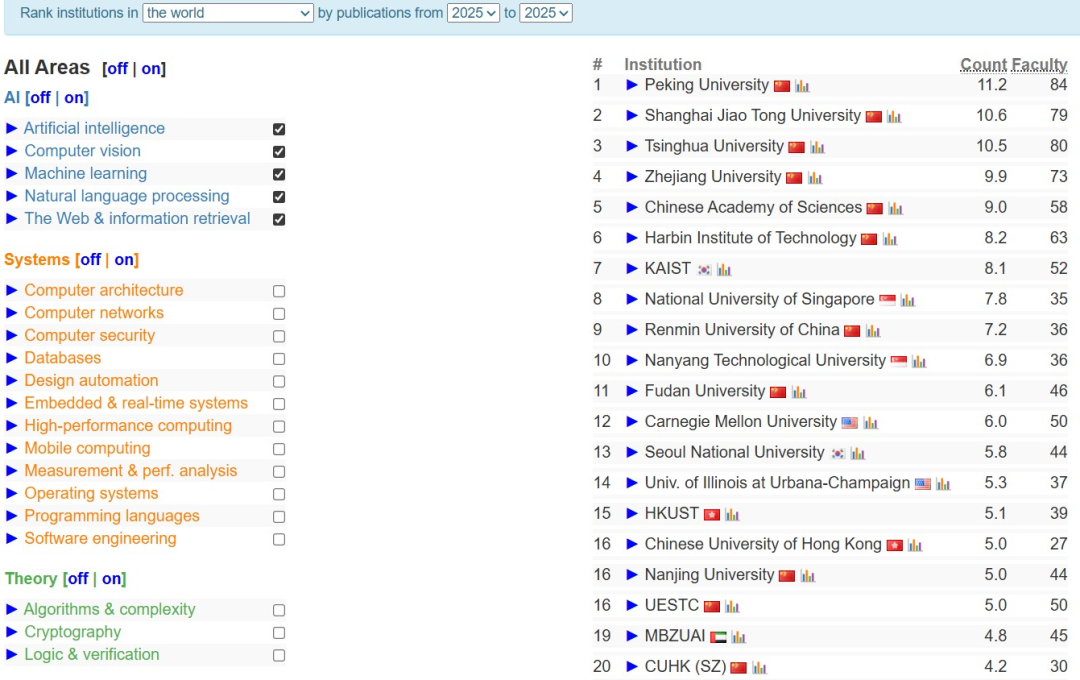This screenshot has width=1080, height=680.
Task: Click the Faculty column header
Action: [x=1040, y=65]
